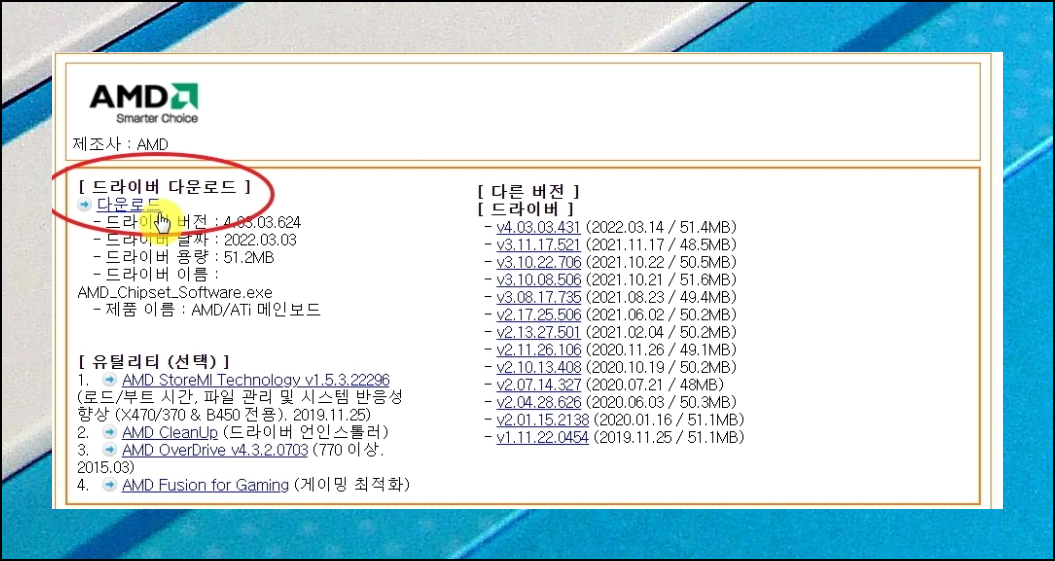Click arrow icon before AMD StoreMI Technology
1055x561 pixels.
click(110, 380)
